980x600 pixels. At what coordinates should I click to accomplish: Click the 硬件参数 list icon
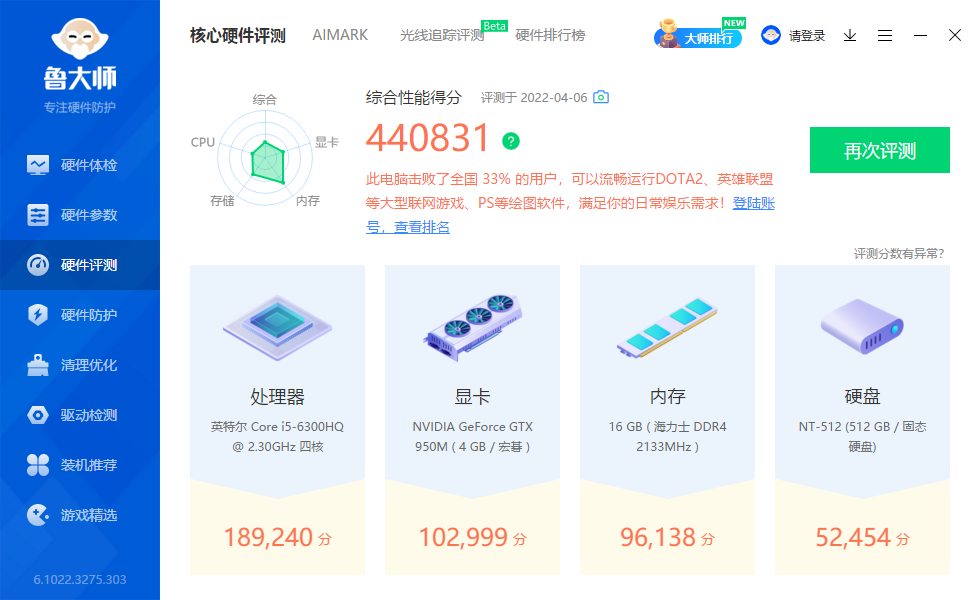38,215
